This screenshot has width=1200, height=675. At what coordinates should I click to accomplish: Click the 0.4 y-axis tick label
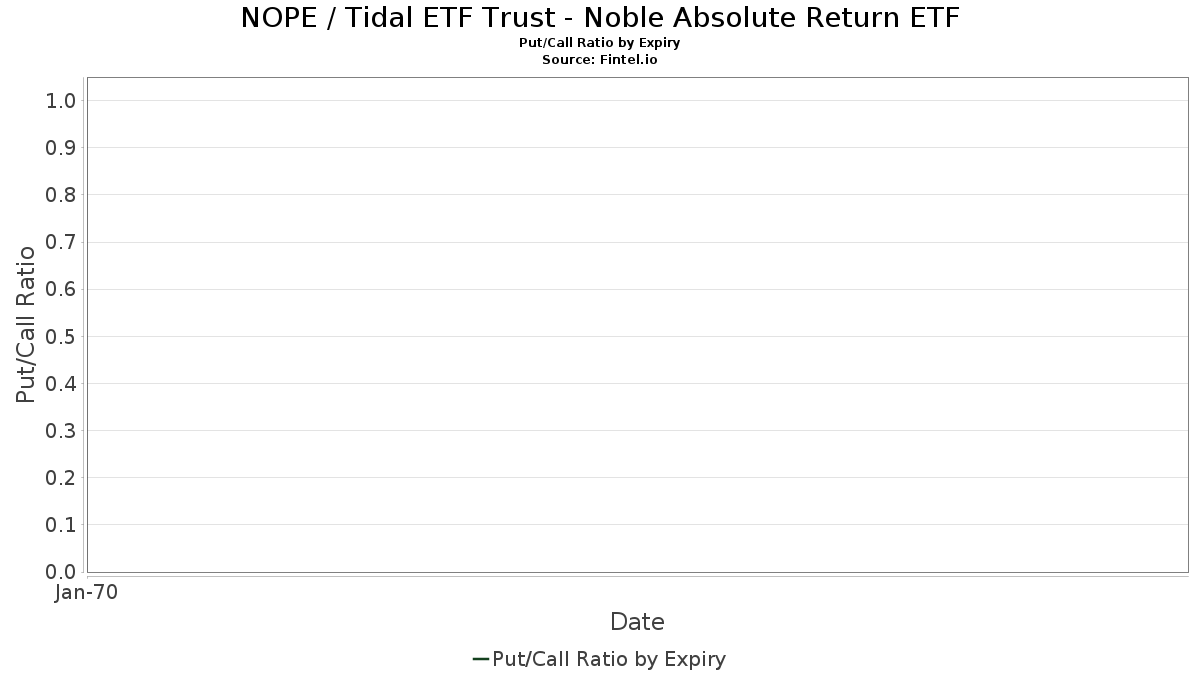coord(61,383)
